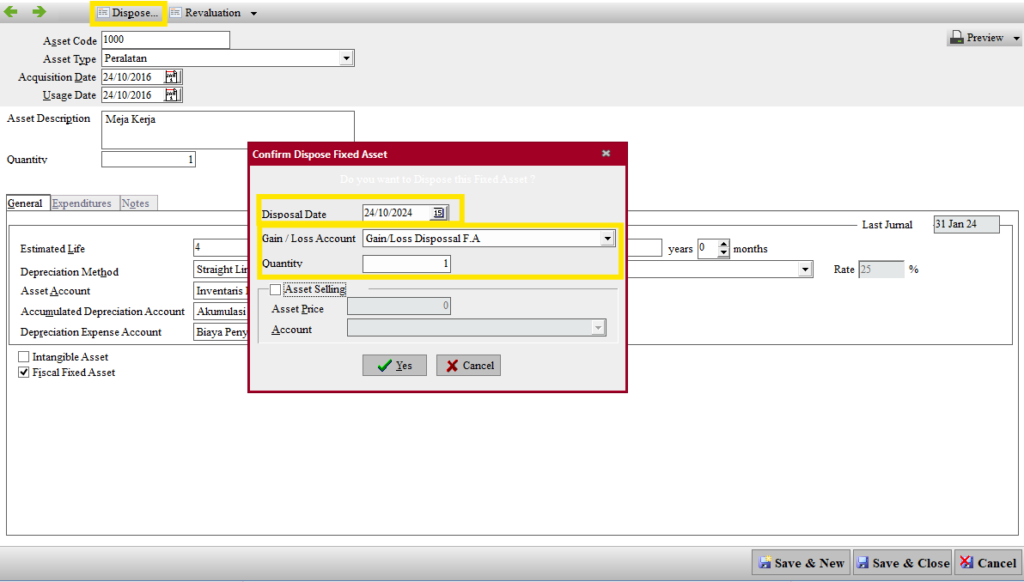Click the Save & Close button
This screenshot has width=1024, height=582.
(903, 562)
